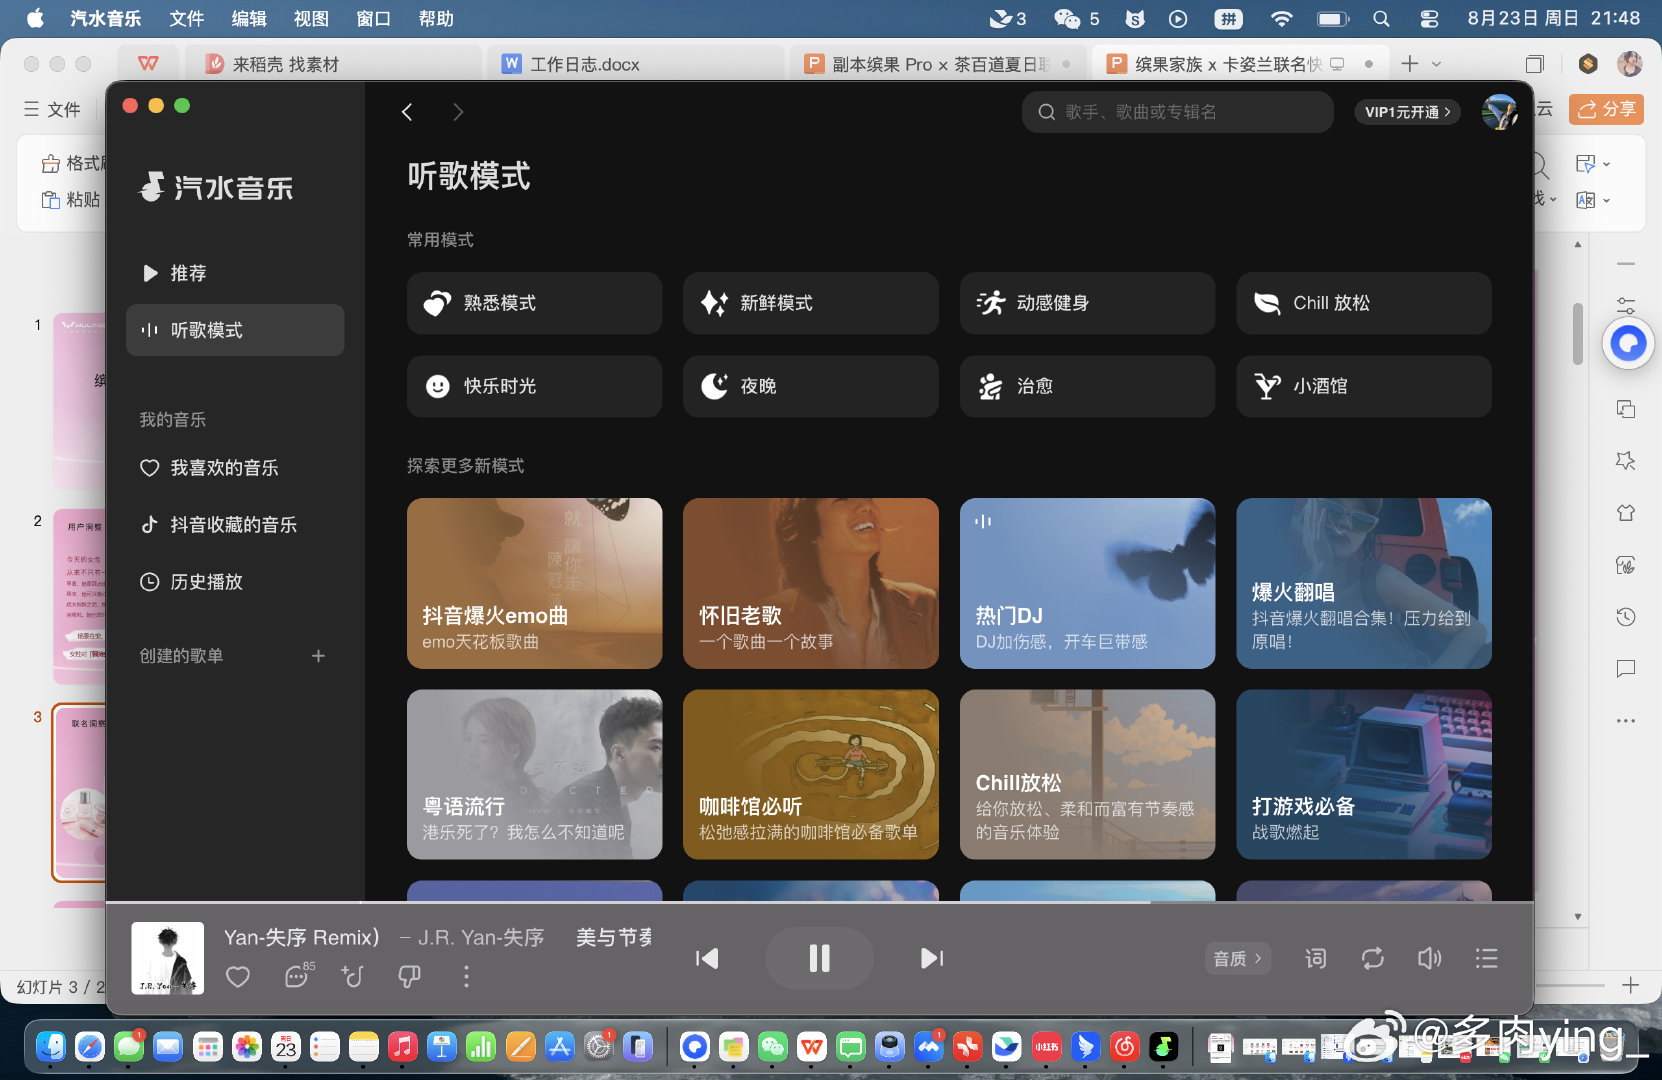1662x1080 pixels.
Task: Skip to previous track
Action: coord(707,958)
